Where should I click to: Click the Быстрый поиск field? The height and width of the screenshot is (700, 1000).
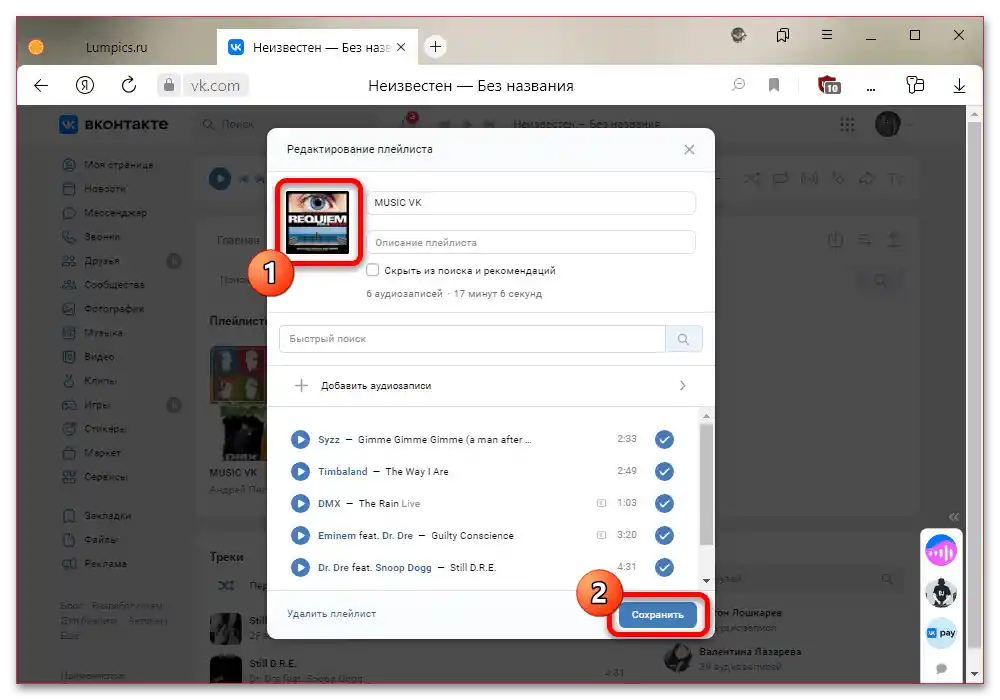click(472, 339)
